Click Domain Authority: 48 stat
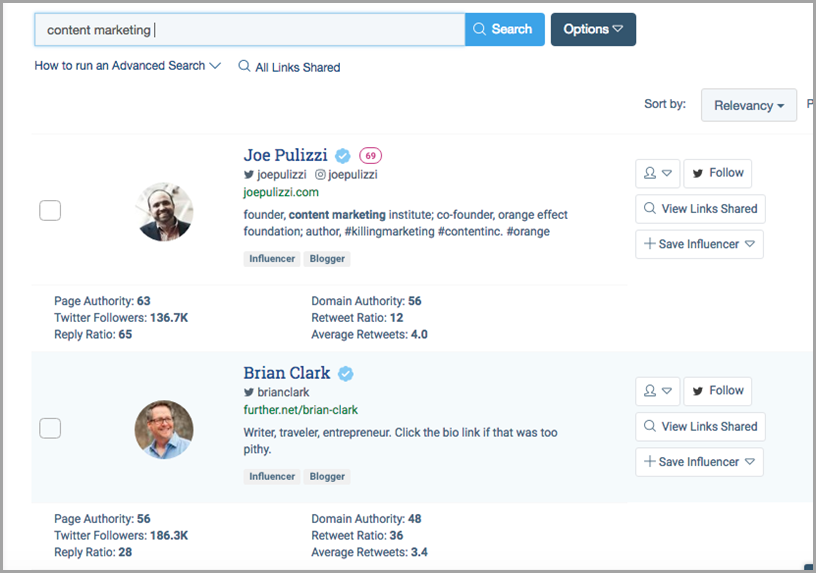816x573 pixels. click(x=366, y=518)
